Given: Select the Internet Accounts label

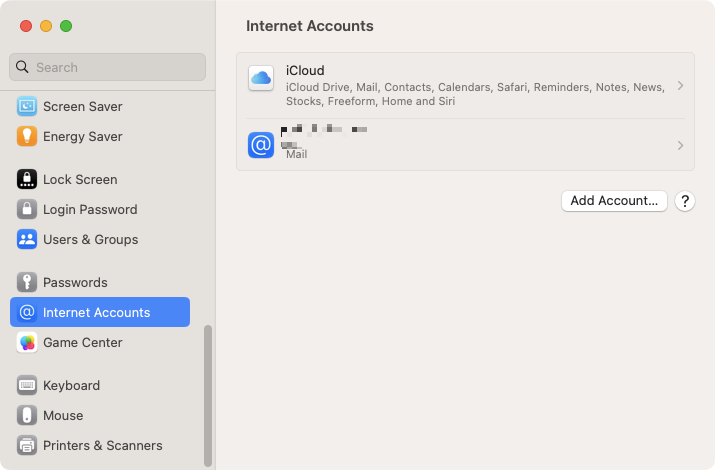Looking at the screenshot, I should tap(97, 312).
